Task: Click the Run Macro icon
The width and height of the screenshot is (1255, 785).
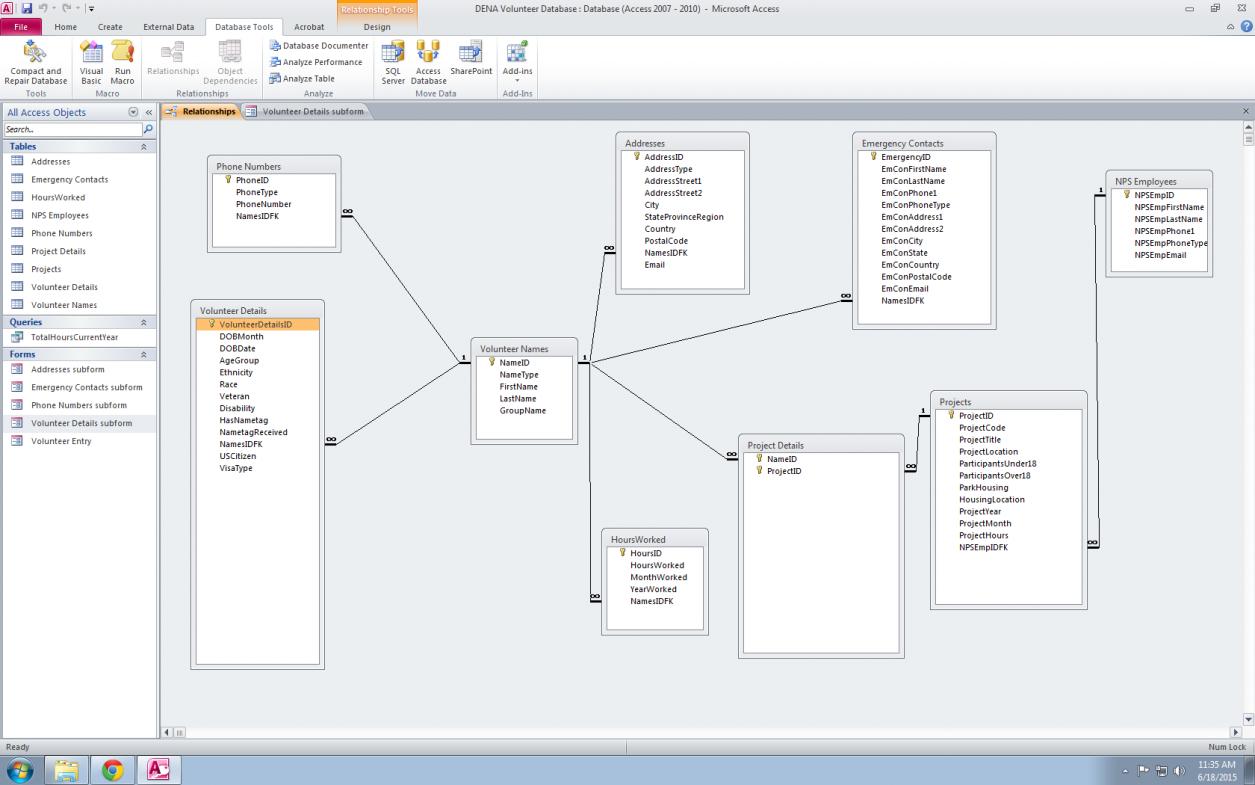Action: pyautogui.click(x=122, y=62)
